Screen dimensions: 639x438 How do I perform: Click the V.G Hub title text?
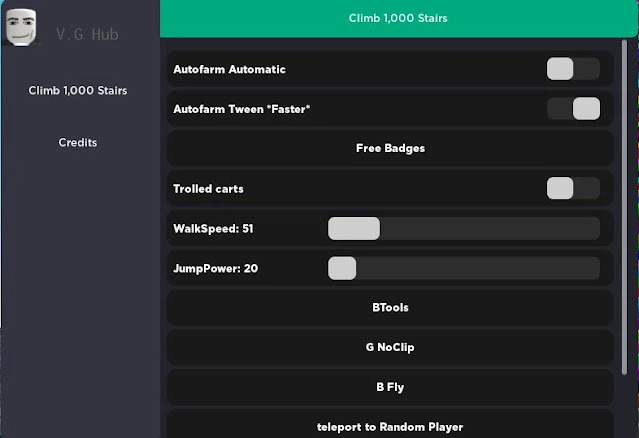coord(87,34)
